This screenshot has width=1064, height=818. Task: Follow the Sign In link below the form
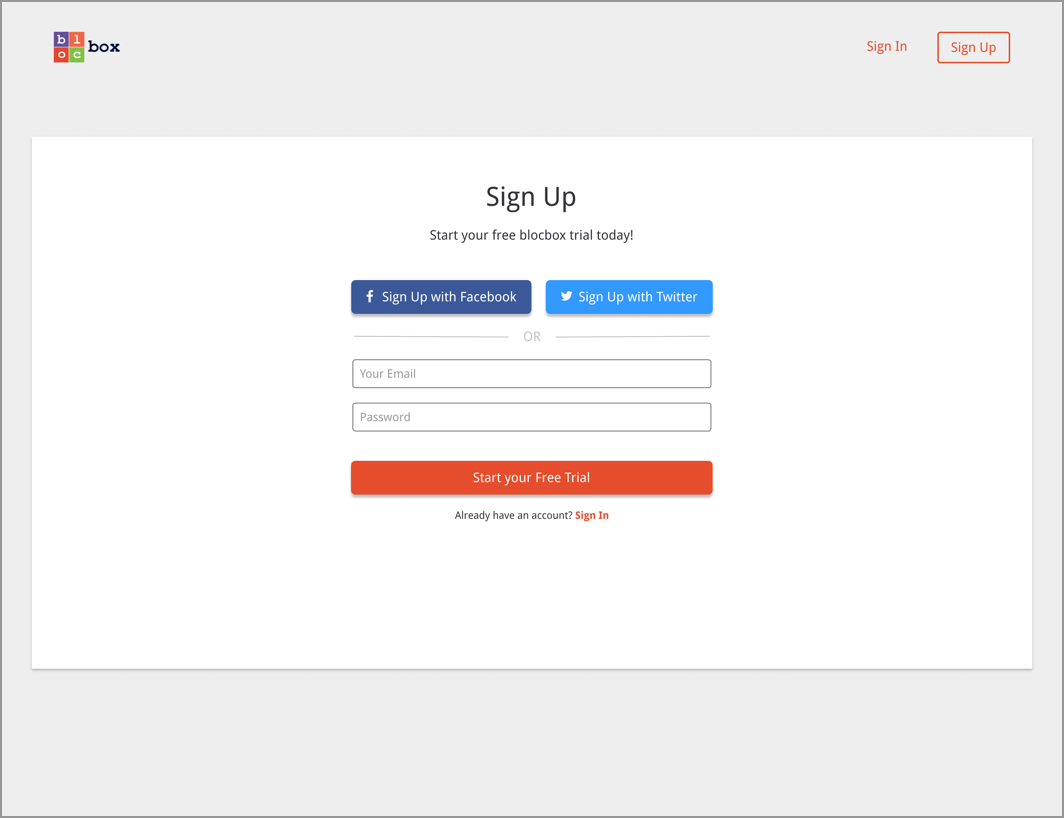[592, 515]
